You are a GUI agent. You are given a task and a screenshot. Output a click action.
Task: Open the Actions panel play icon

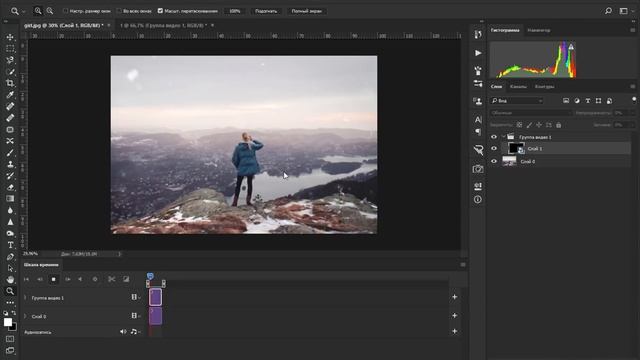pyautogui.click(x=478, y=53)
